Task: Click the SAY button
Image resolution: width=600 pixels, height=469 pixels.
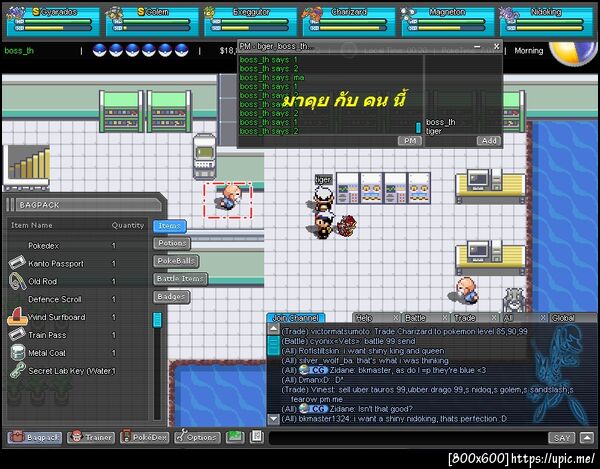Action: [562, 438]
